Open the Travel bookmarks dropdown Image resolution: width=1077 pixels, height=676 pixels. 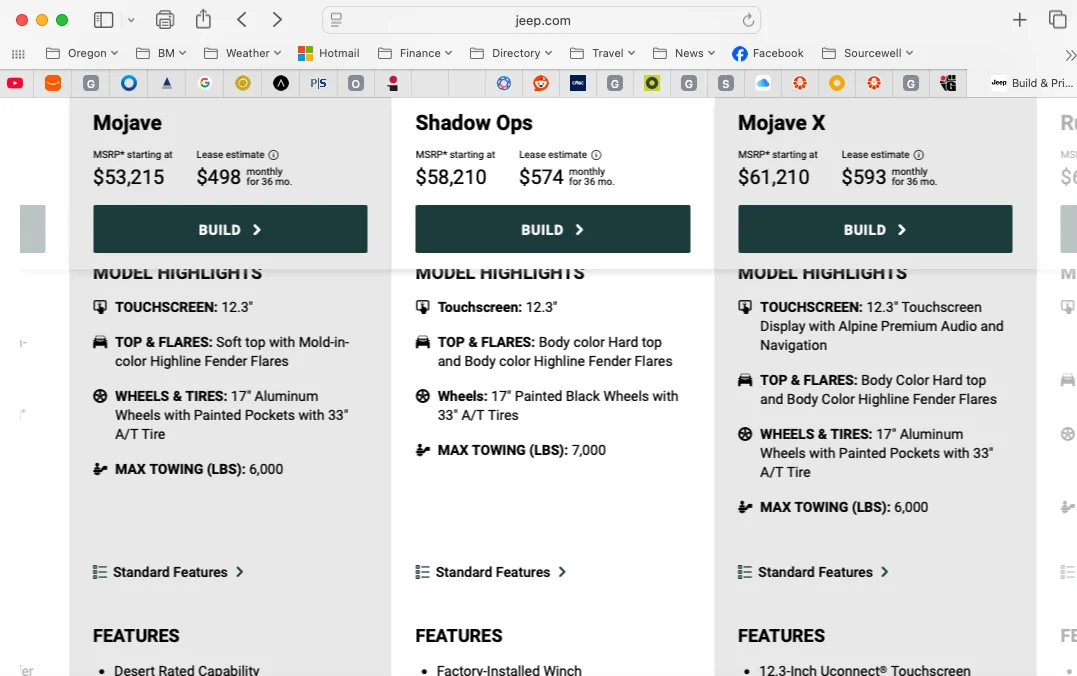pos(603,53)
